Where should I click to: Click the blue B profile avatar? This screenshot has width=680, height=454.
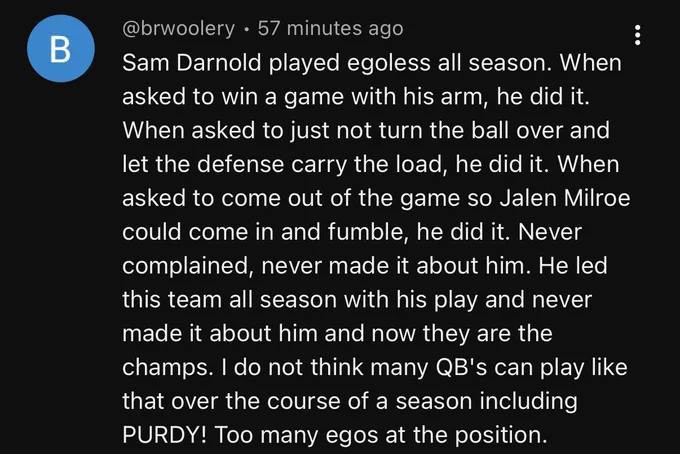tap(61, 49)
